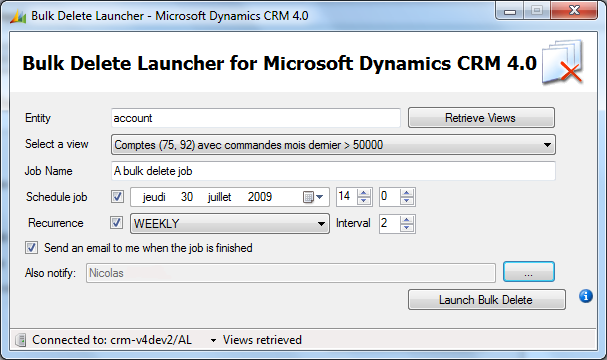Screen dimensions: 607x360
Task: Minimize the Bulk Delete Launcher window
Action: coord(510,11)
